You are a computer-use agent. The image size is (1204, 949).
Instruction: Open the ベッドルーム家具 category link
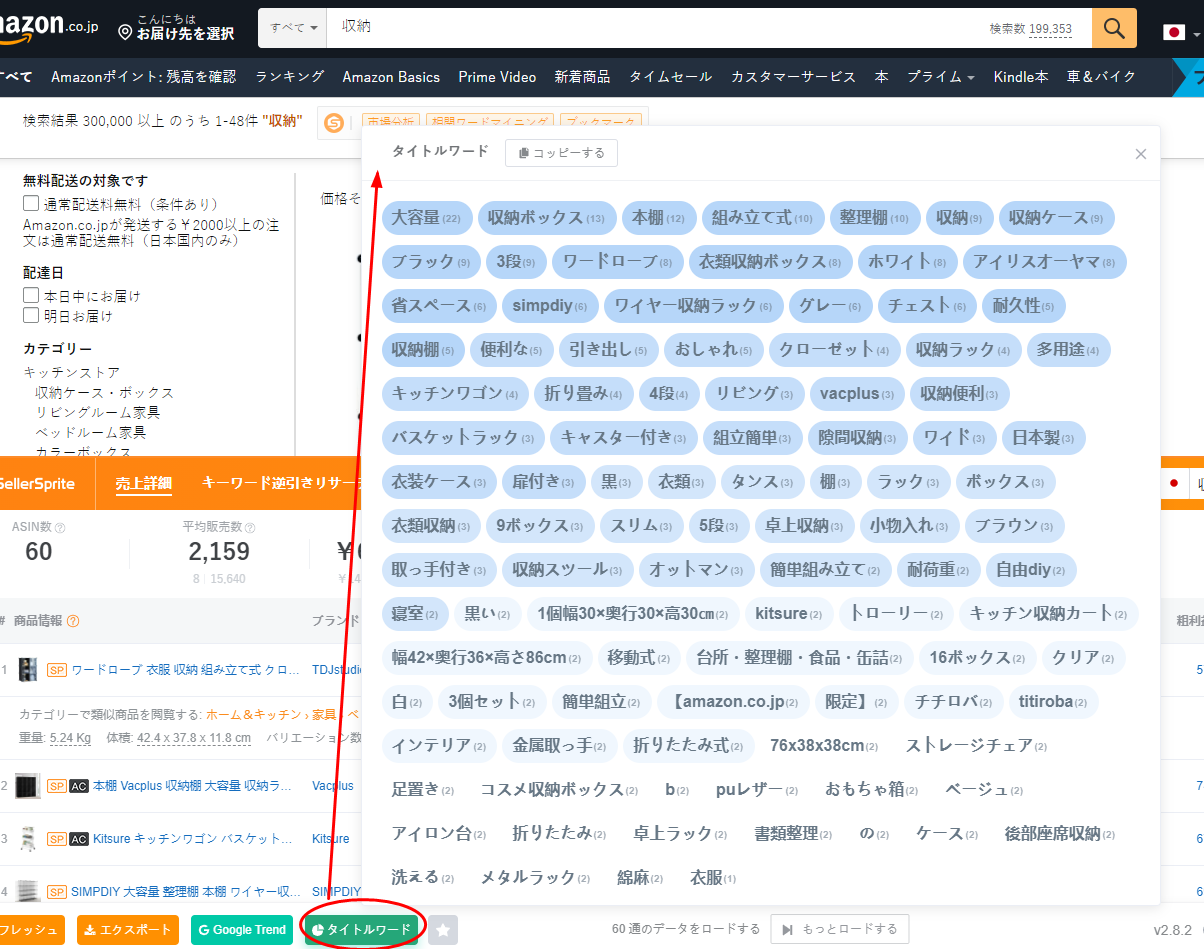(91, 432)
